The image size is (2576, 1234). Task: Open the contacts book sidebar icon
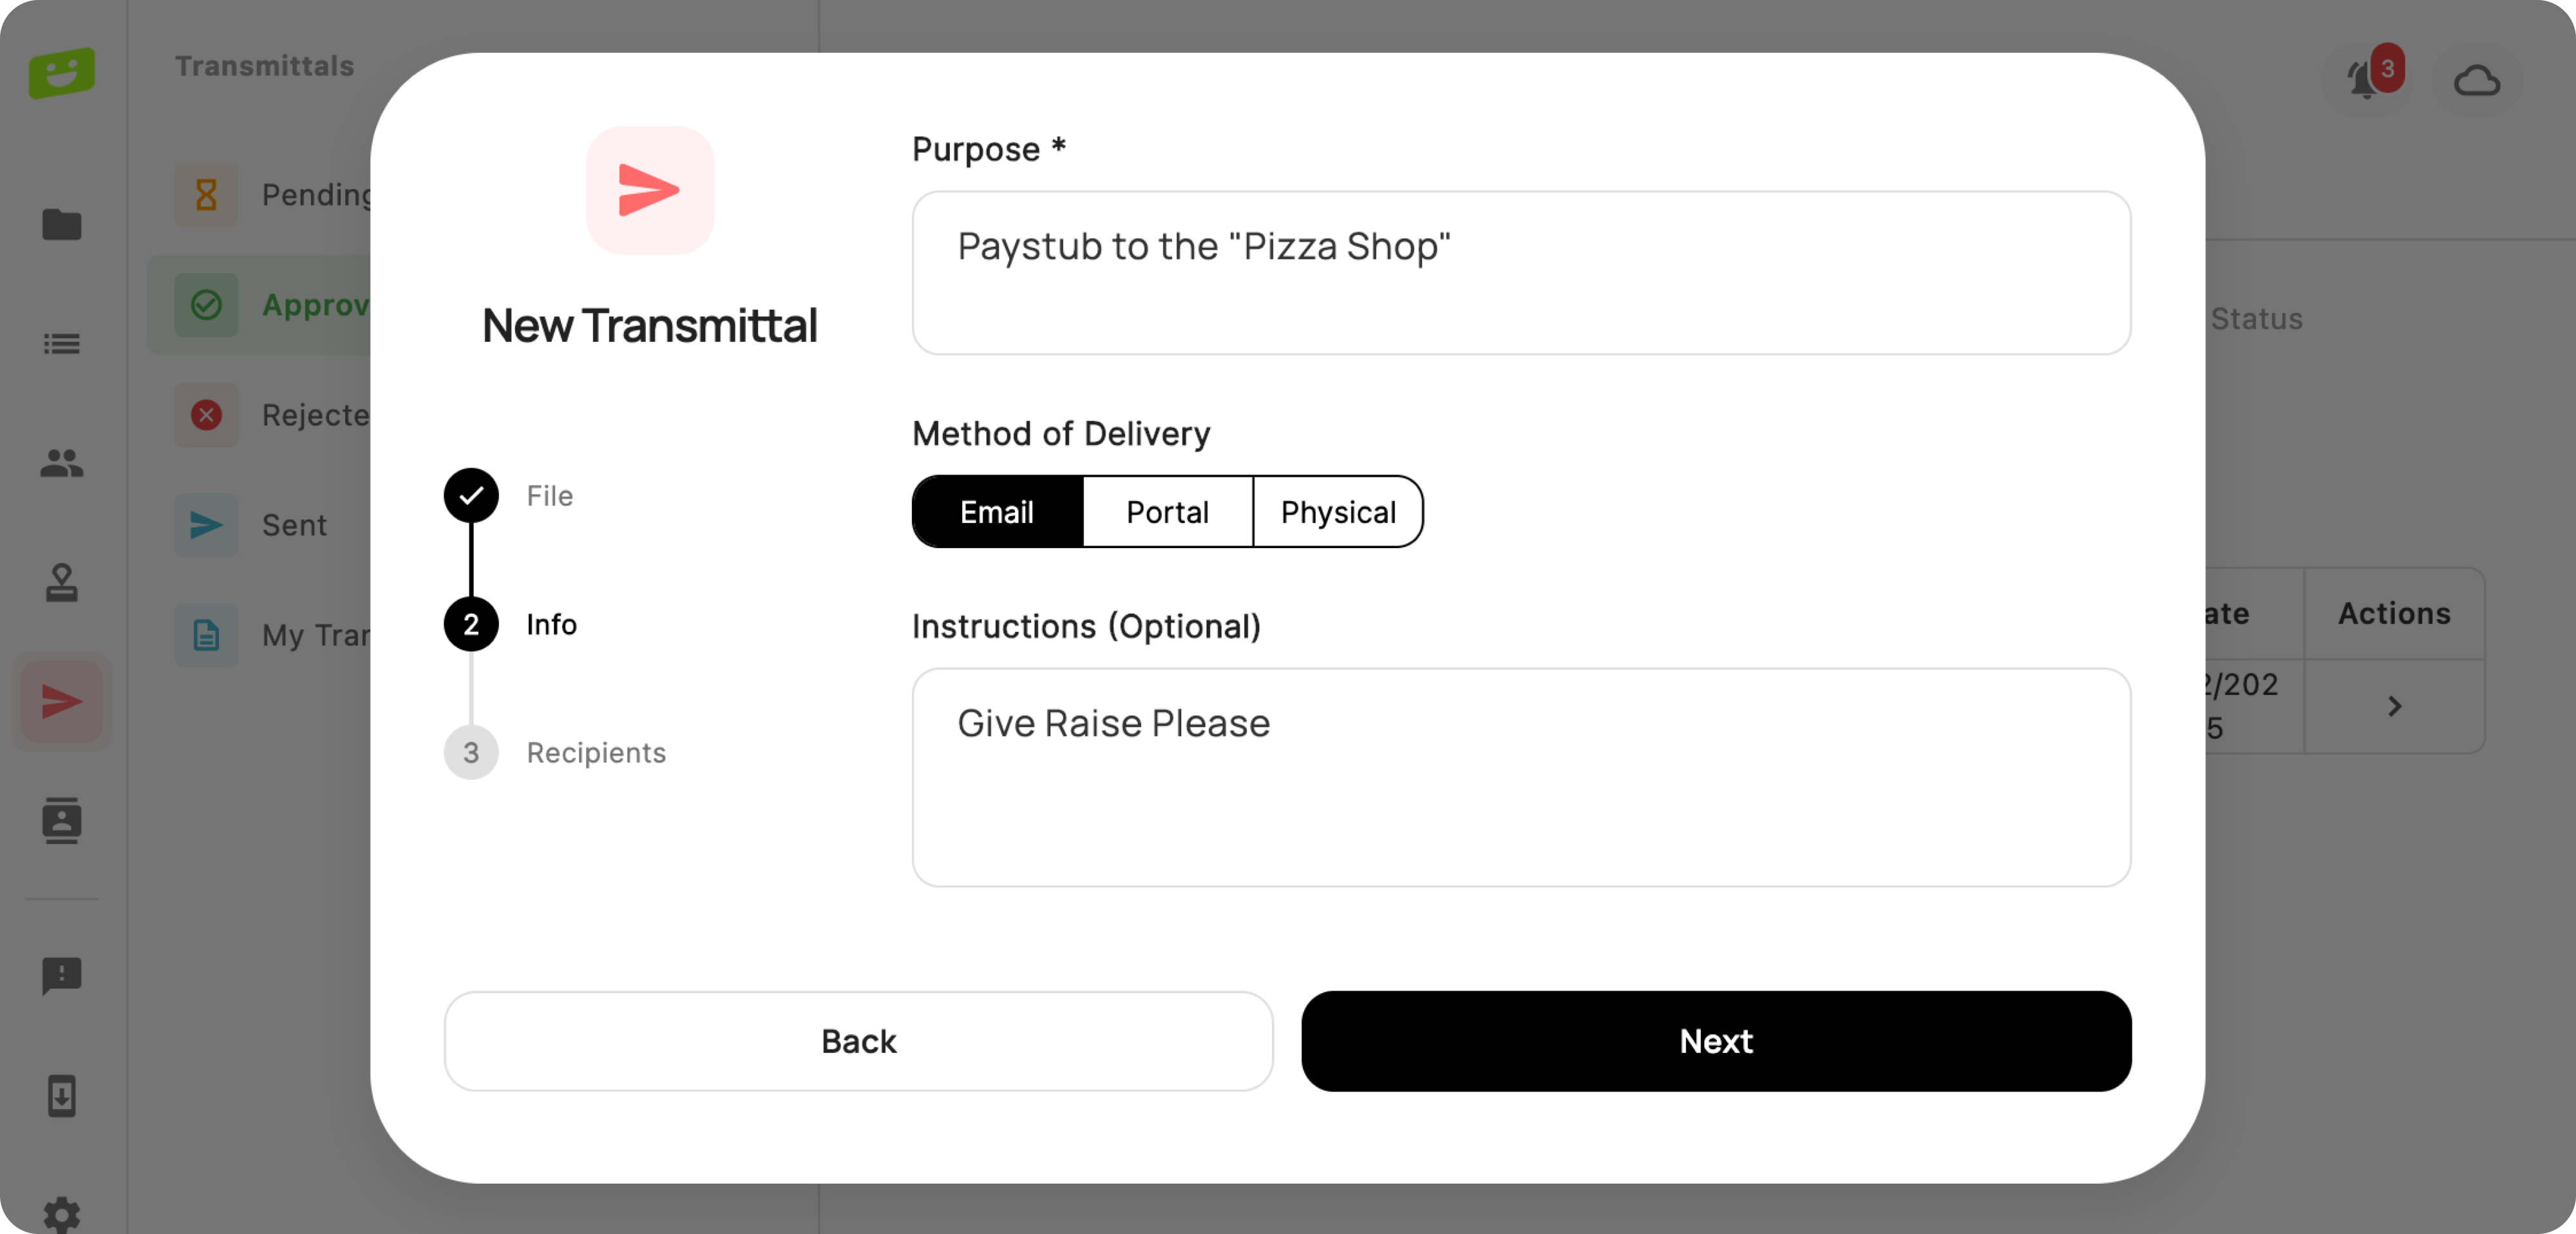coord(62,821)
